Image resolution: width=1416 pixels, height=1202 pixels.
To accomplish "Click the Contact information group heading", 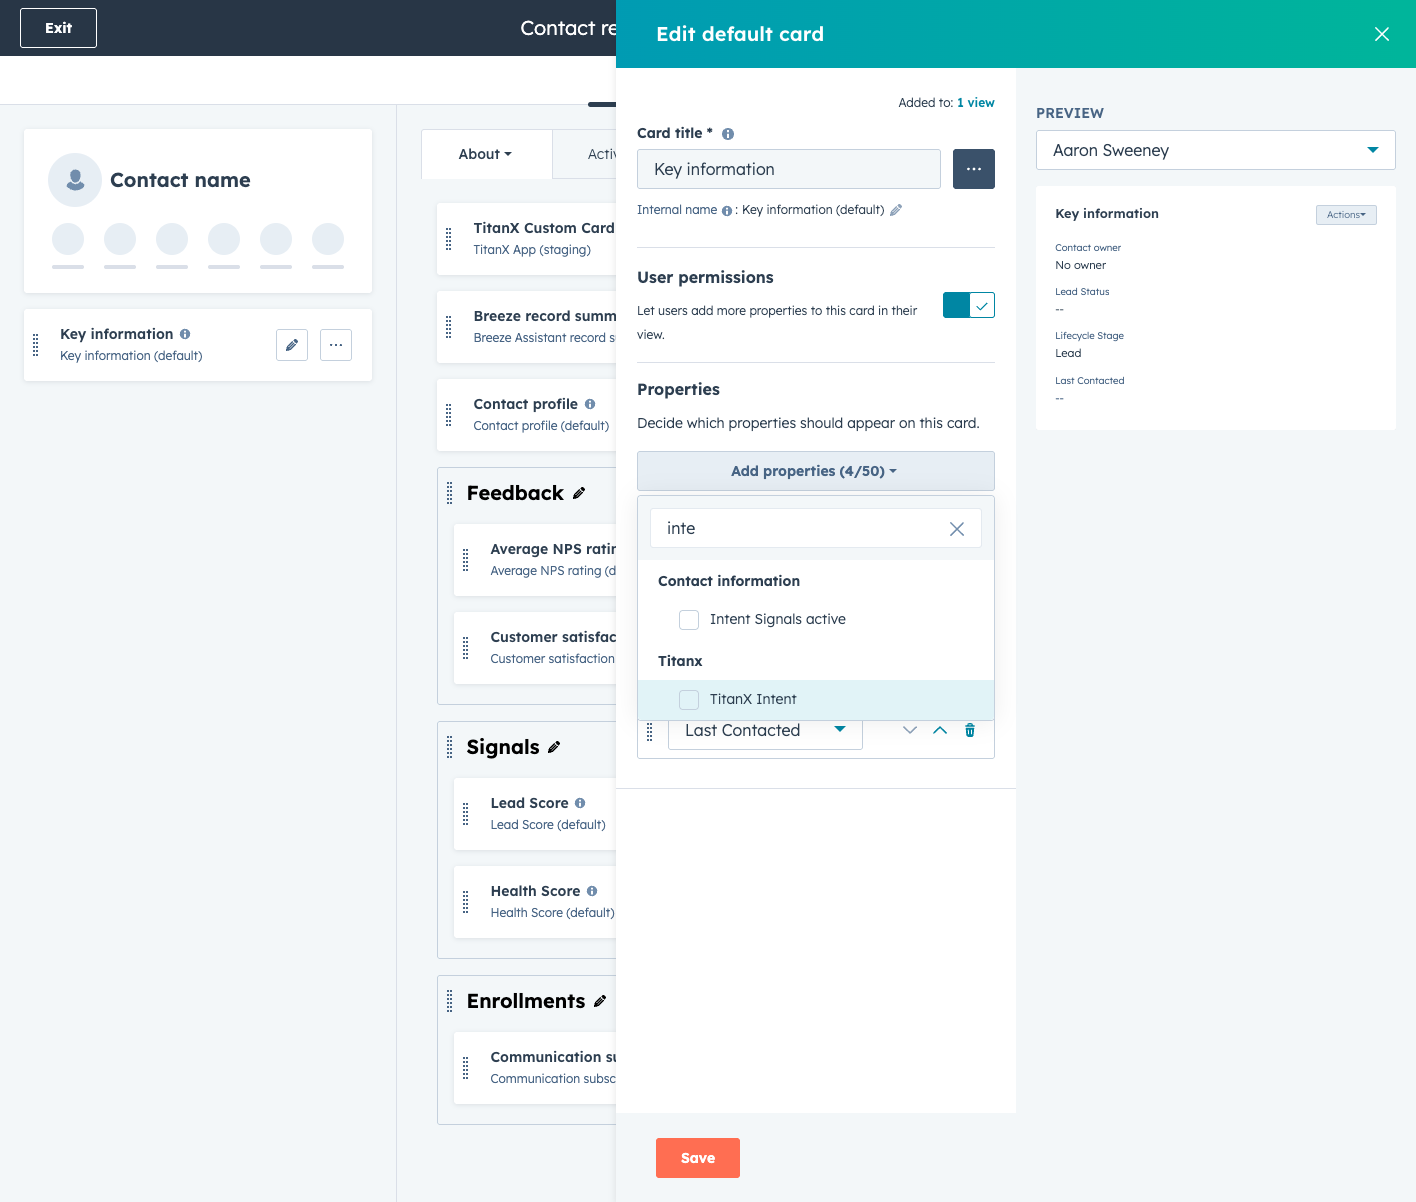I will (x=729, y=581).
